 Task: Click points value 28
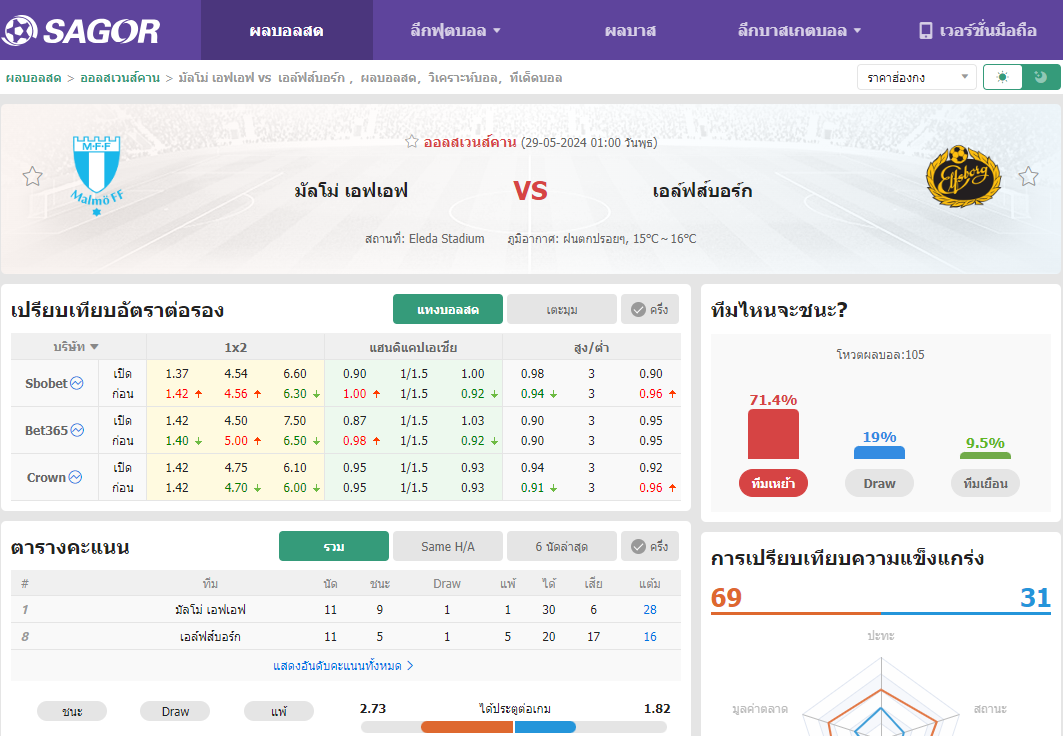click(649, 609)
